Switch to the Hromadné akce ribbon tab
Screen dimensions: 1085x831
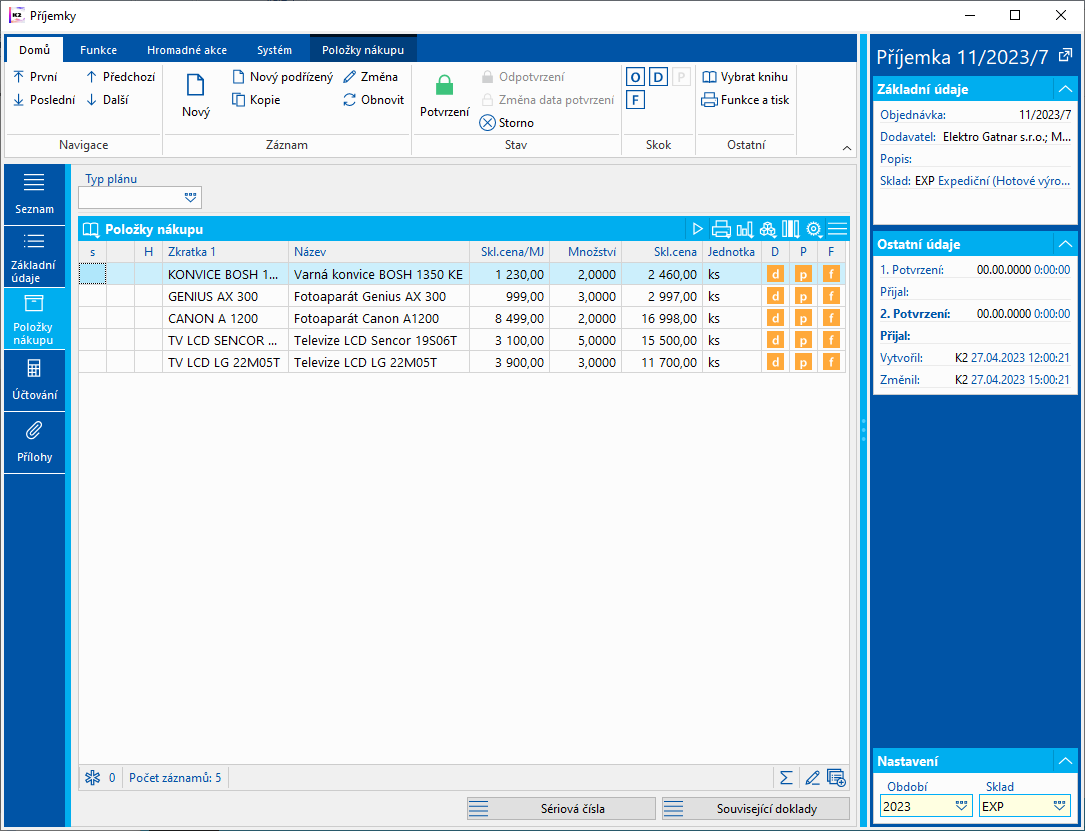(x=187, y=50)
